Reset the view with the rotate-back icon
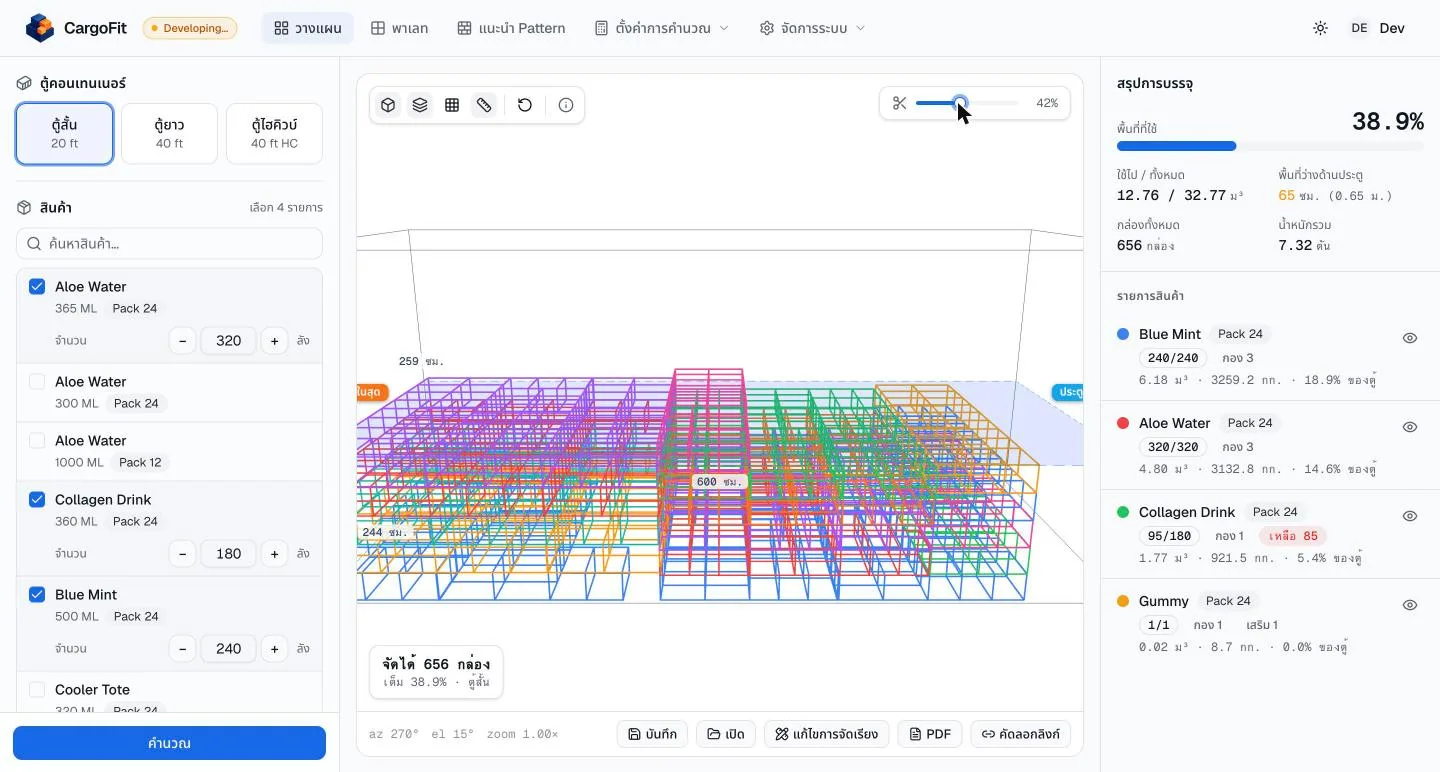Screen dimensions: 1440x772 [525, 105]
